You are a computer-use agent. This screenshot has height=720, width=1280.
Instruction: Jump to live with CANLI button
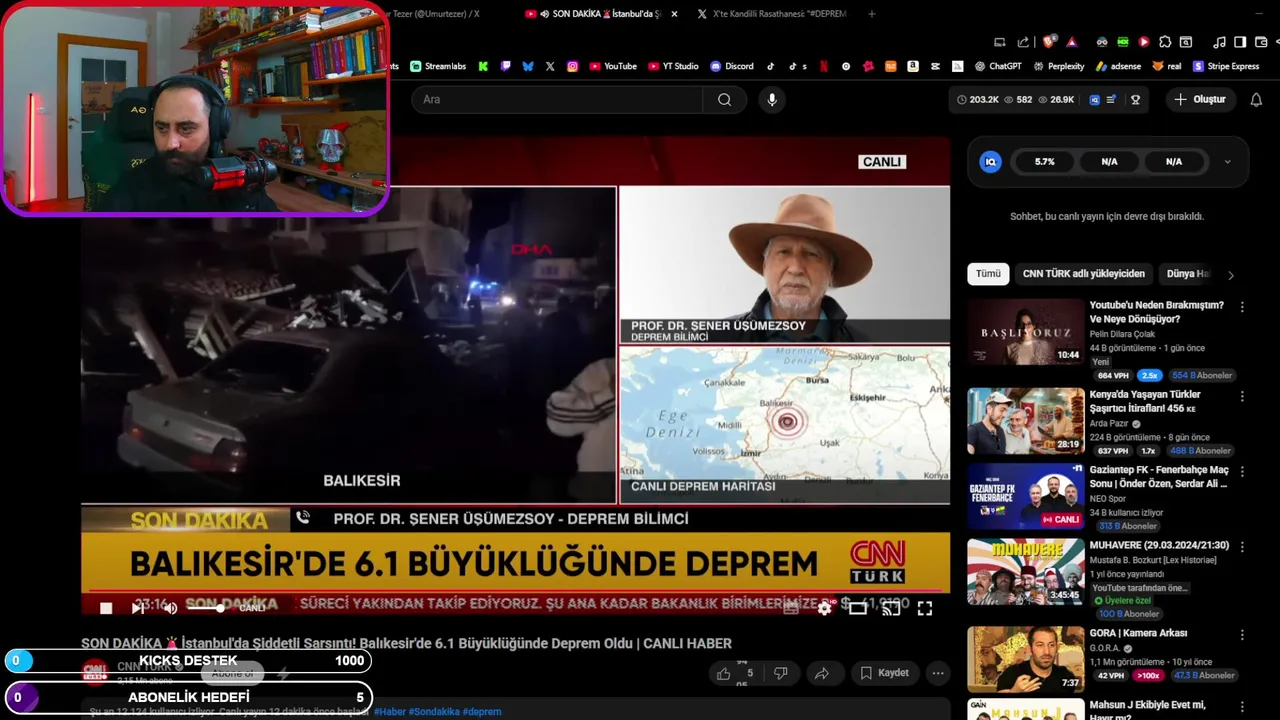tap(252, 608)
